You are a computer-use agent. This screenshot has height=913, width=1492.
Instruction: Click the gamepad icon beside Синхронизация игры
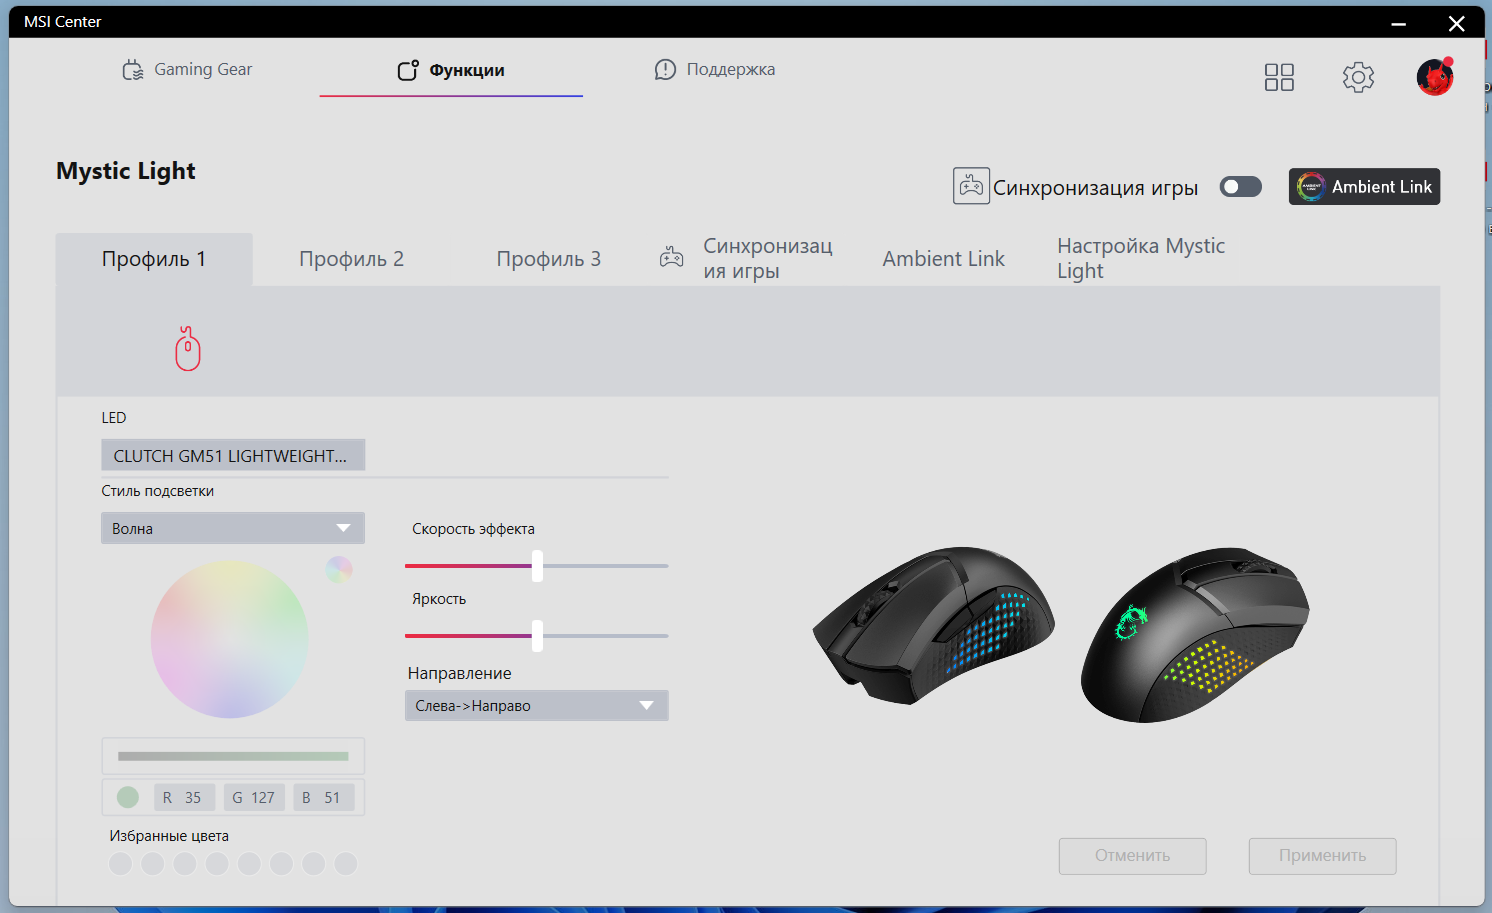pyautogui.click(x=971, y=186)
